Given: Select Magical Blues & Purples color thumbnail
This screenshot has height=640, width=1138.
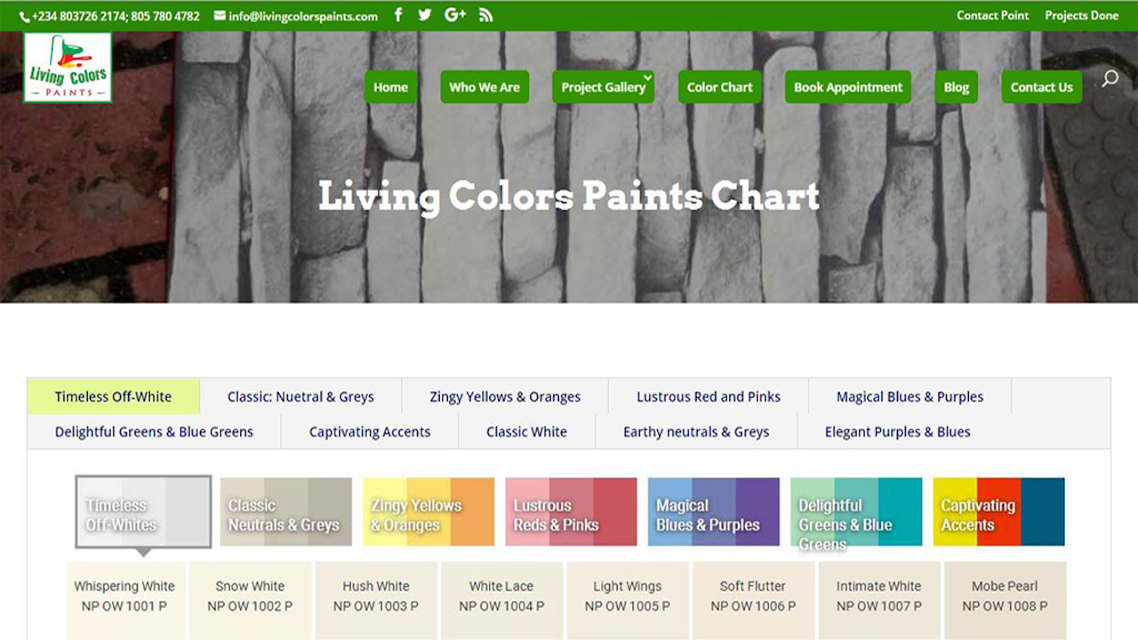Looking at the screenshot, I should 713,512.
